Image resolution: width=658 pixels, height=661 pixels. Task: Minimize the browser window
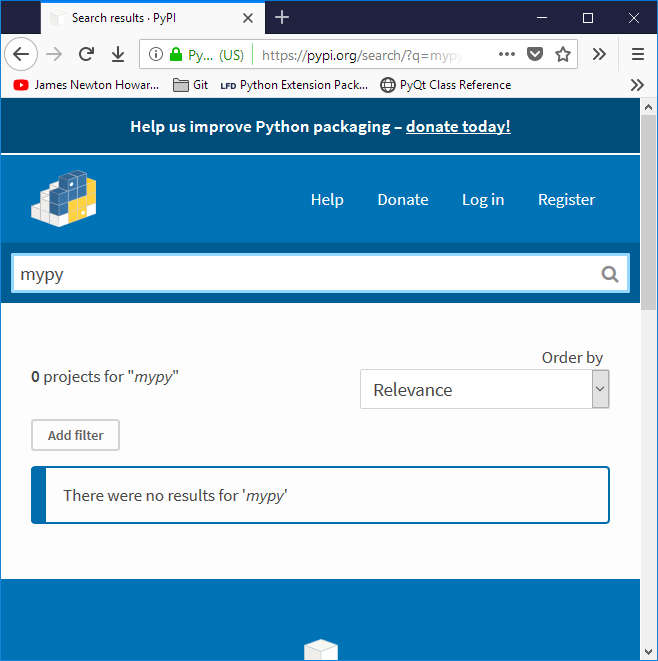542,18
